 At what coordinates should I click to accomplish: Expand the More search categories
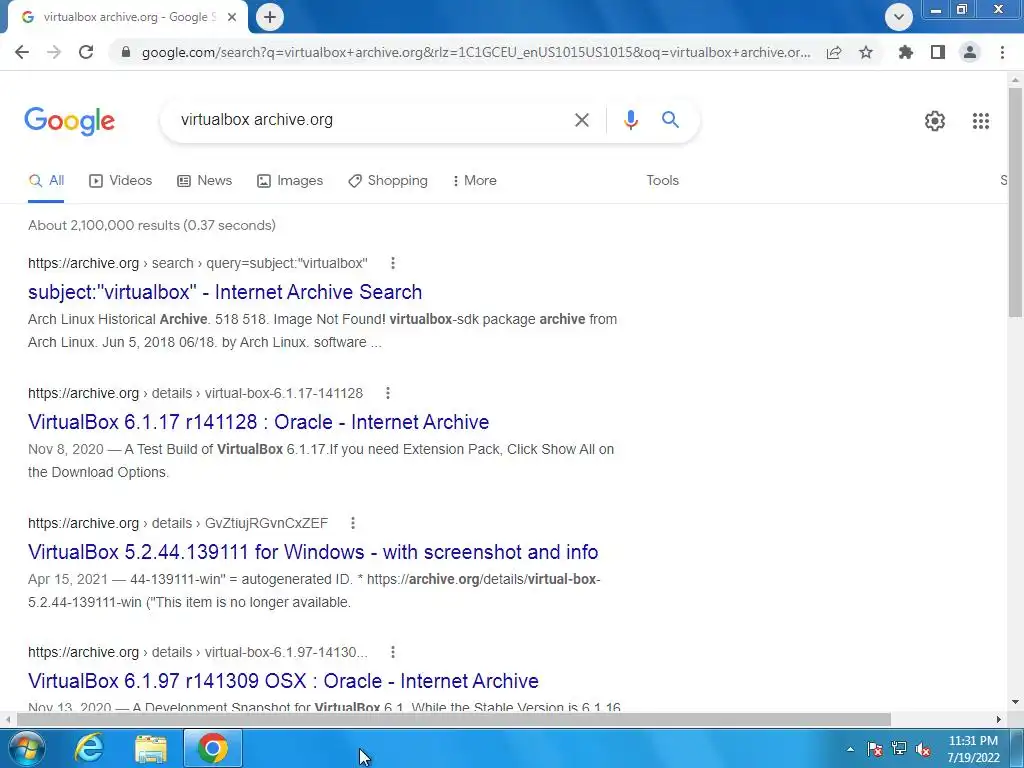tap(475, 181)
